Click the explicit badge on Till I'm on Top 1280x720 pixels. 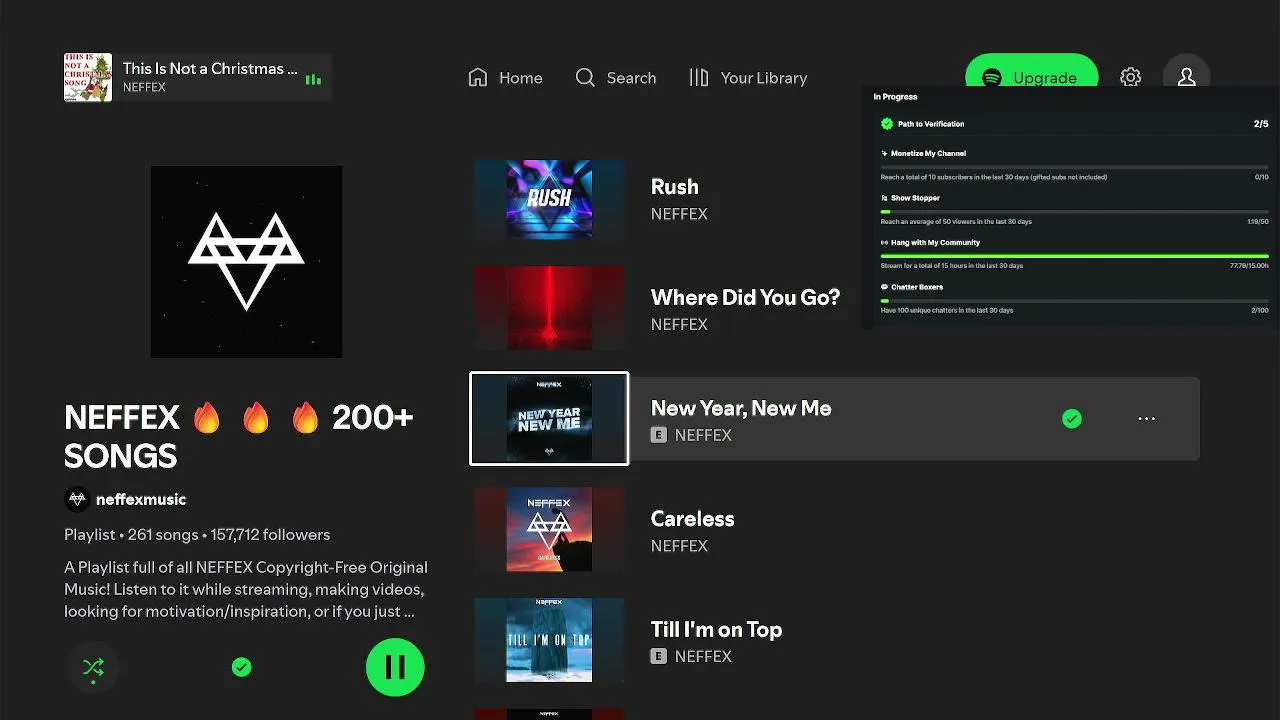click(659, 656)
